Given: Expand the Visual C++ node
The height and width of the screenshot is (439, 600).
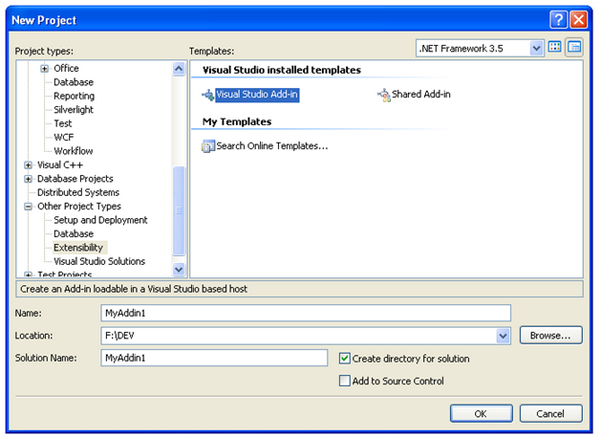Looking at the screenshot, I should tap(28, 165).
